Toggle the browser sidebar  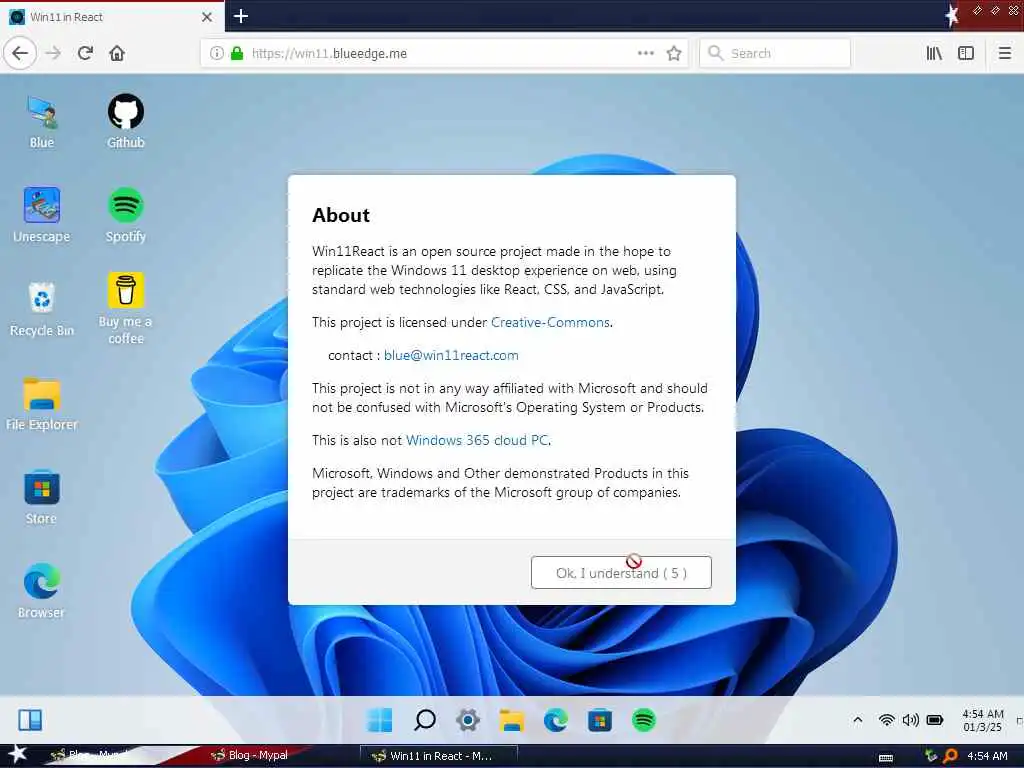(x=966, y=53)
